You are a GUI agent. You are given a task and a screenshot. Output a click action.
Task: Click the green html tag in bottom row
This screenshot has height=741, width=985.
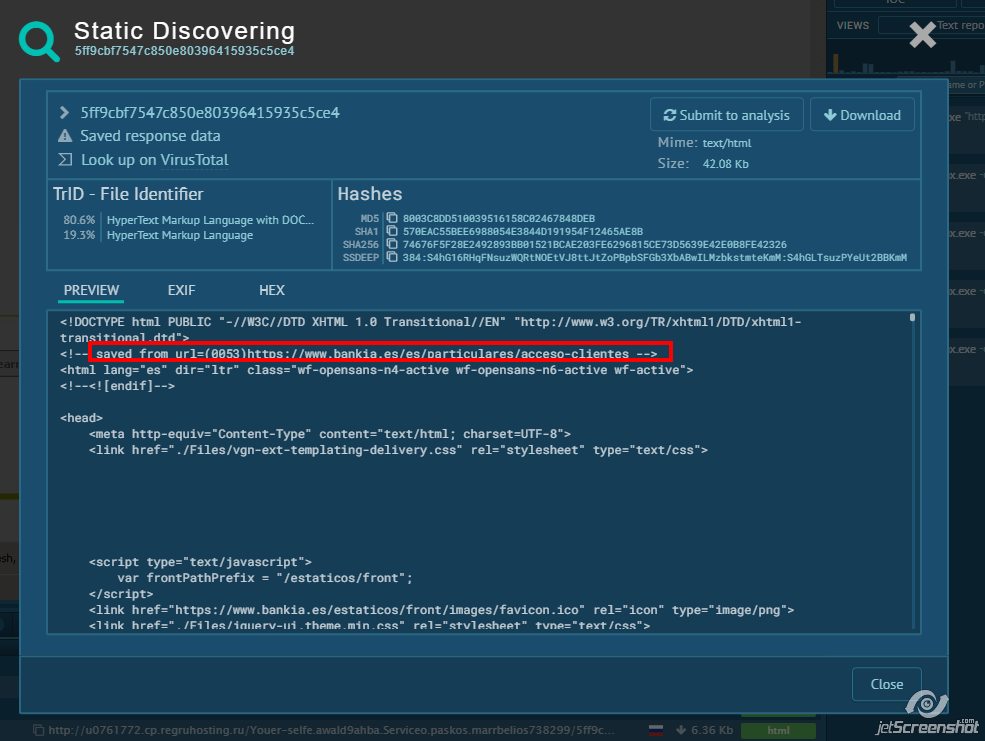point(778,730)
